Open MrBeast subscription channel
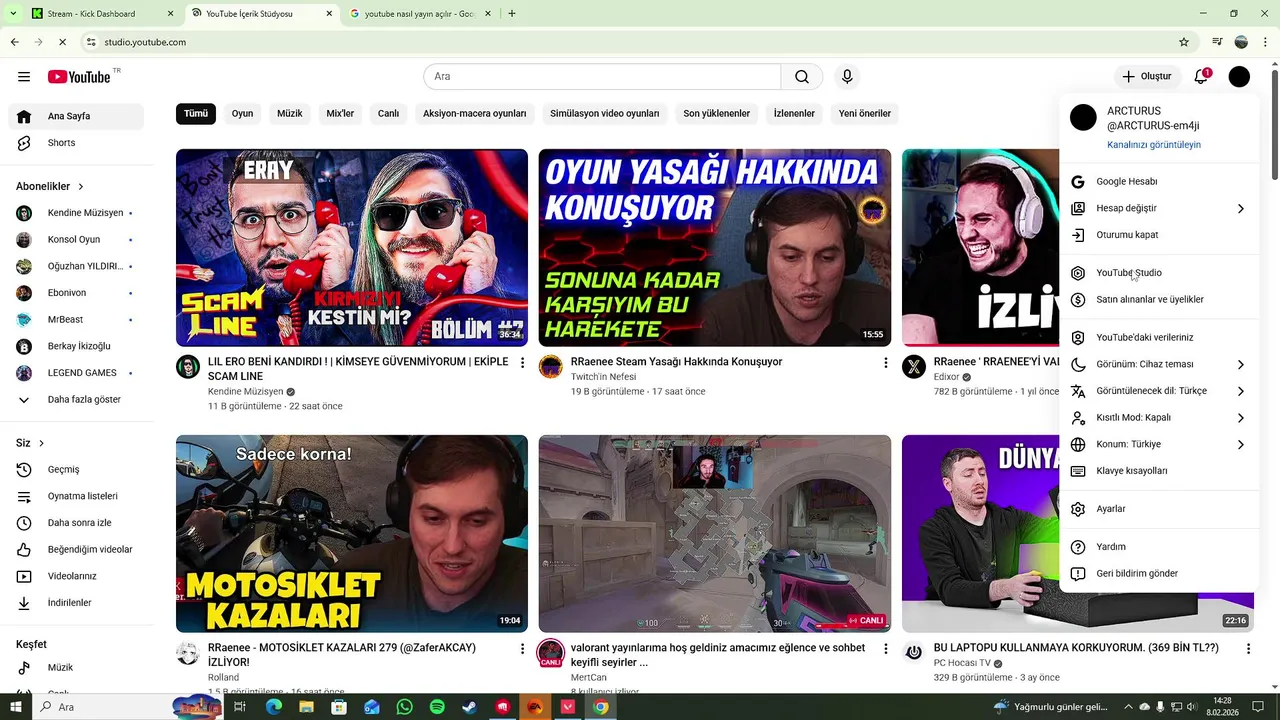1280x720 pixels. [76, 320]
